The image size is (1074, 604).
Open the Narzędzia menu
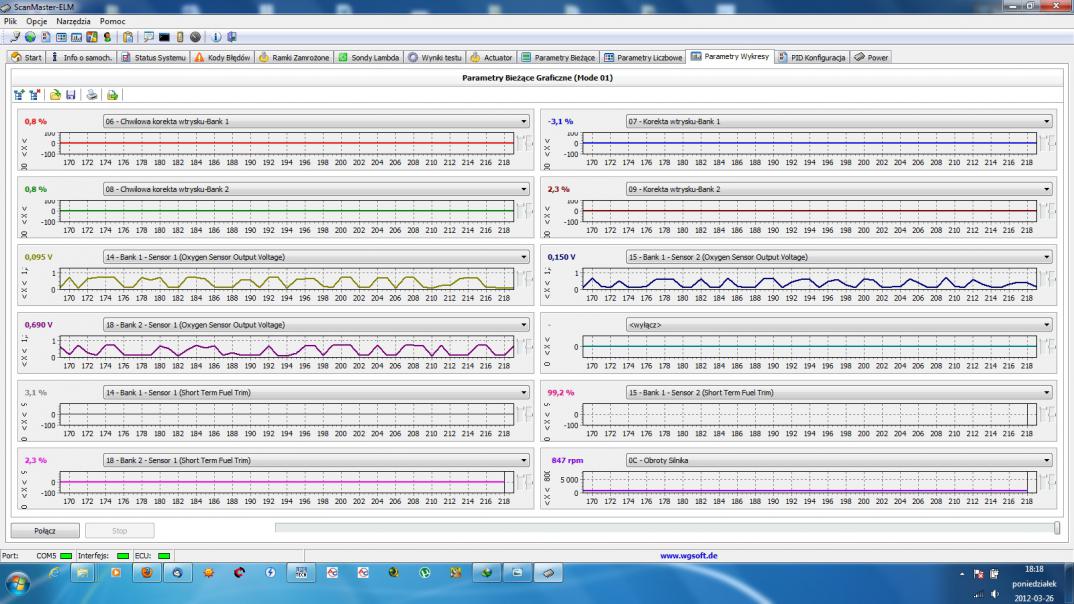click(x=73, y=21)
